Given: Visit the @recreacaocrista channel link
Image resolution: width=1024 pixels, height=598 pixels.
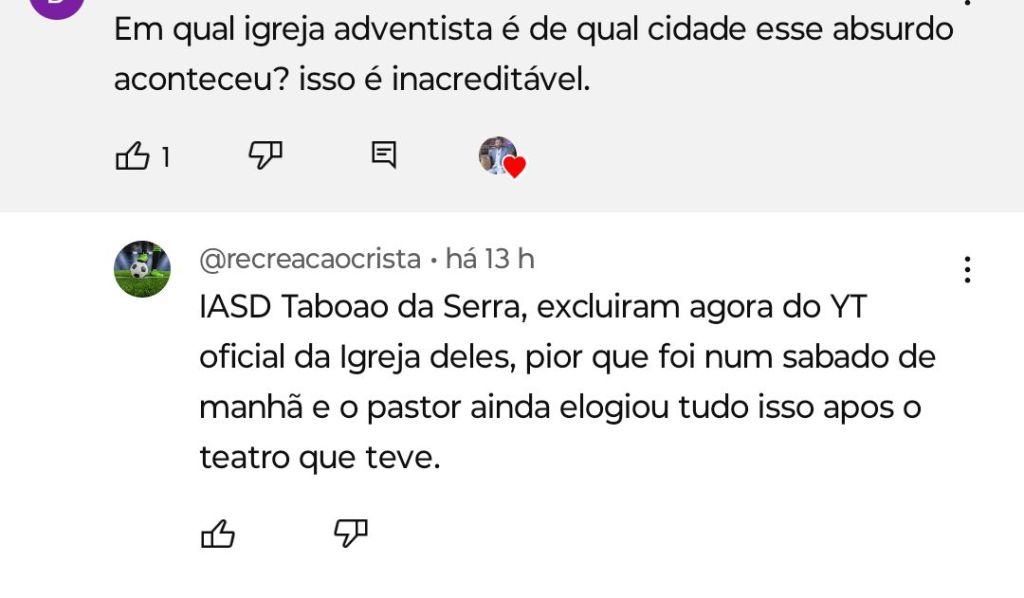Looking at the screenshot, I should pyautogui.click(x=310, y=259).
